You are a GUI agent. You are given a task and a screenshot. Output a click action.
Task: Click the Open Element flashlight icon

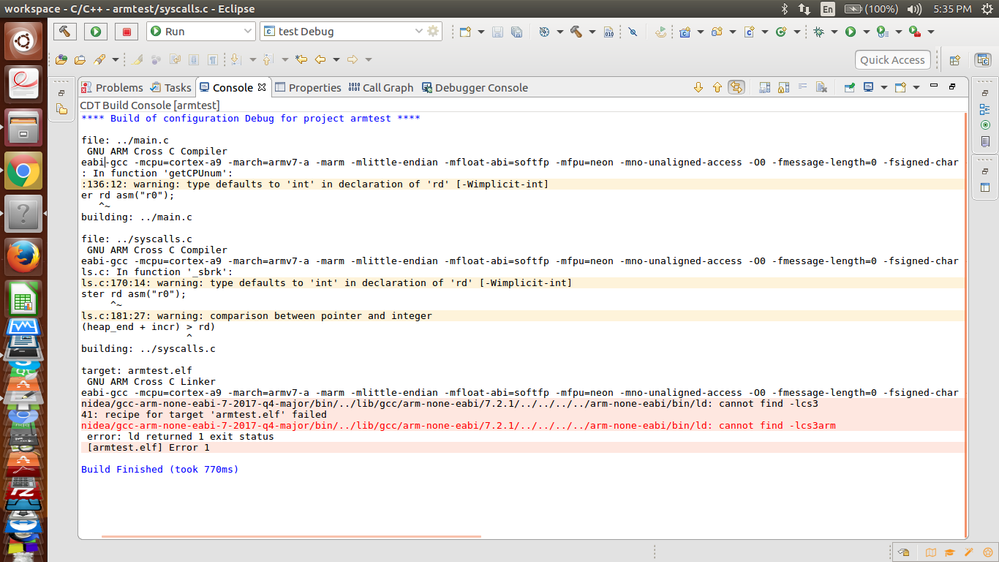tap(100, 59)
